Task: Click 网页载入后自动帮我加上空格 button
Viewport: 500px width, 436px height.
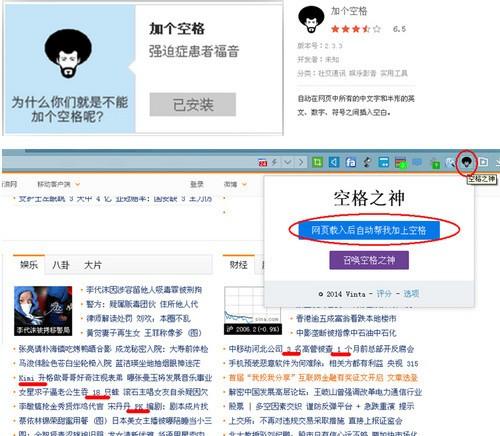Action: click(369, 230)
